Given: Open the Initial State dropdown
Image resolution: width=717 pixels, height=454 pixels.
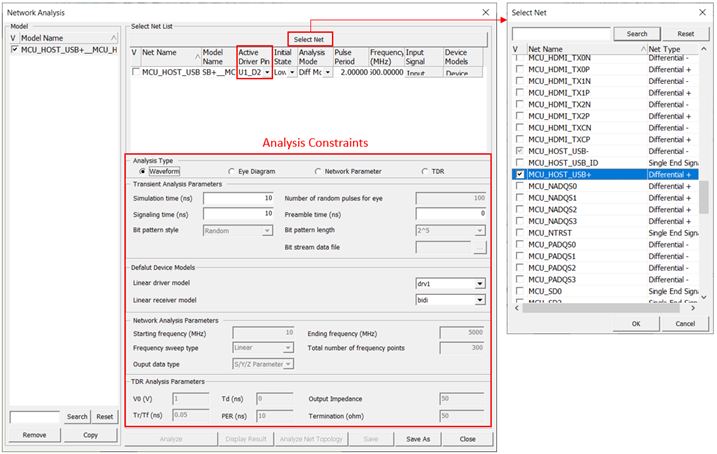Looking at the screenshot, I should [x=291, y=72].
